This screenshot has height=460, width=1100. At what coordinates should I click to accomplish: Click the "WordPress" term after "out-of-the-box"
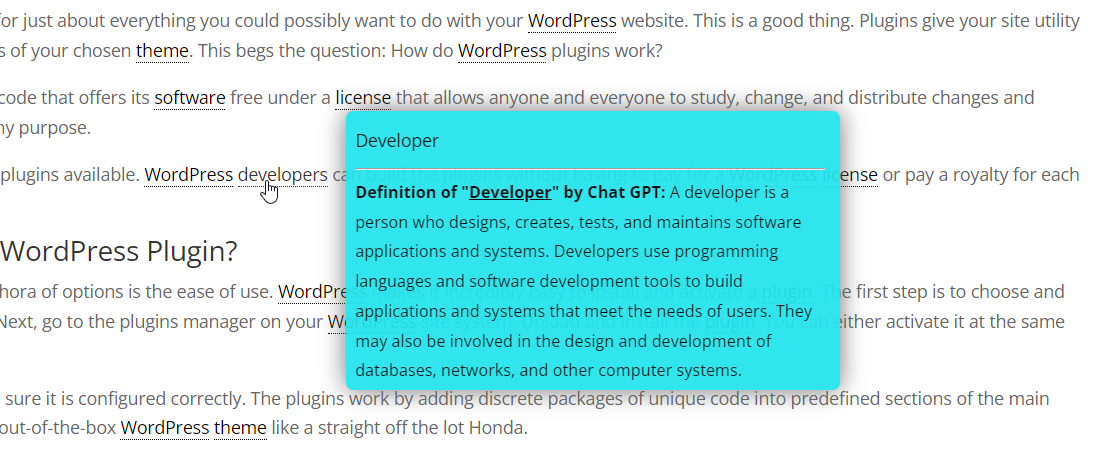click(165, 428)
